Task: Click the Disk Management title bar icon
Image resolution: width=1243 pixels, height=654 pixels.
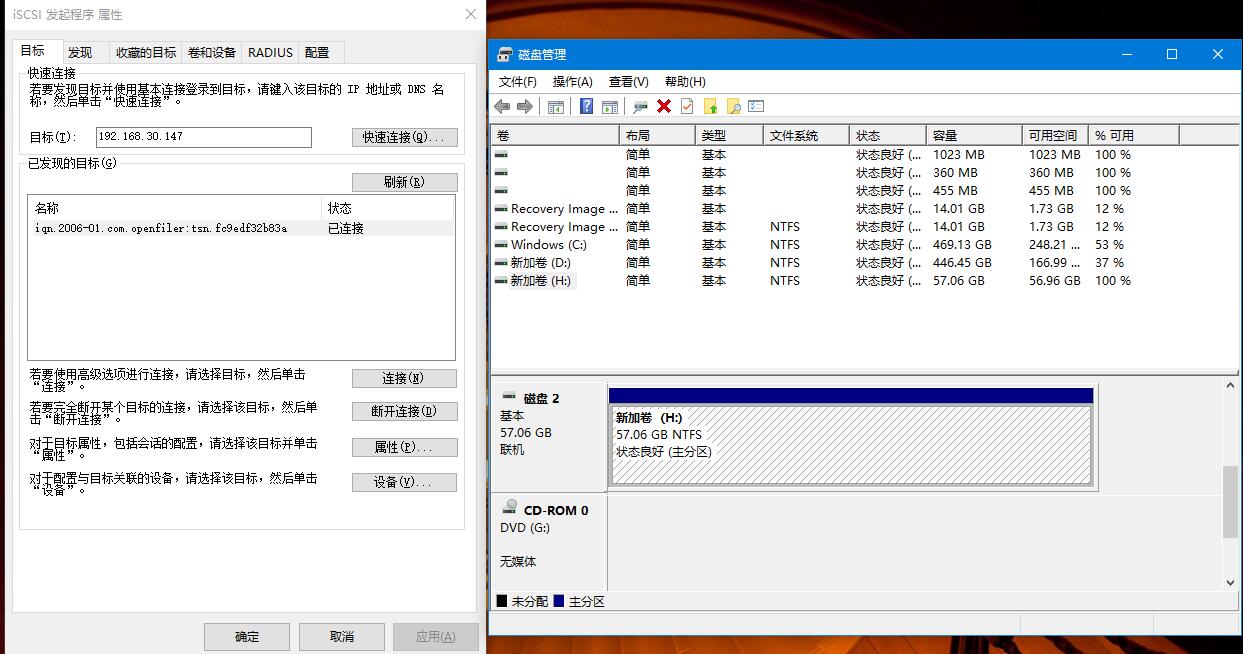Action: pyautogui.click(x=505, y=54)
